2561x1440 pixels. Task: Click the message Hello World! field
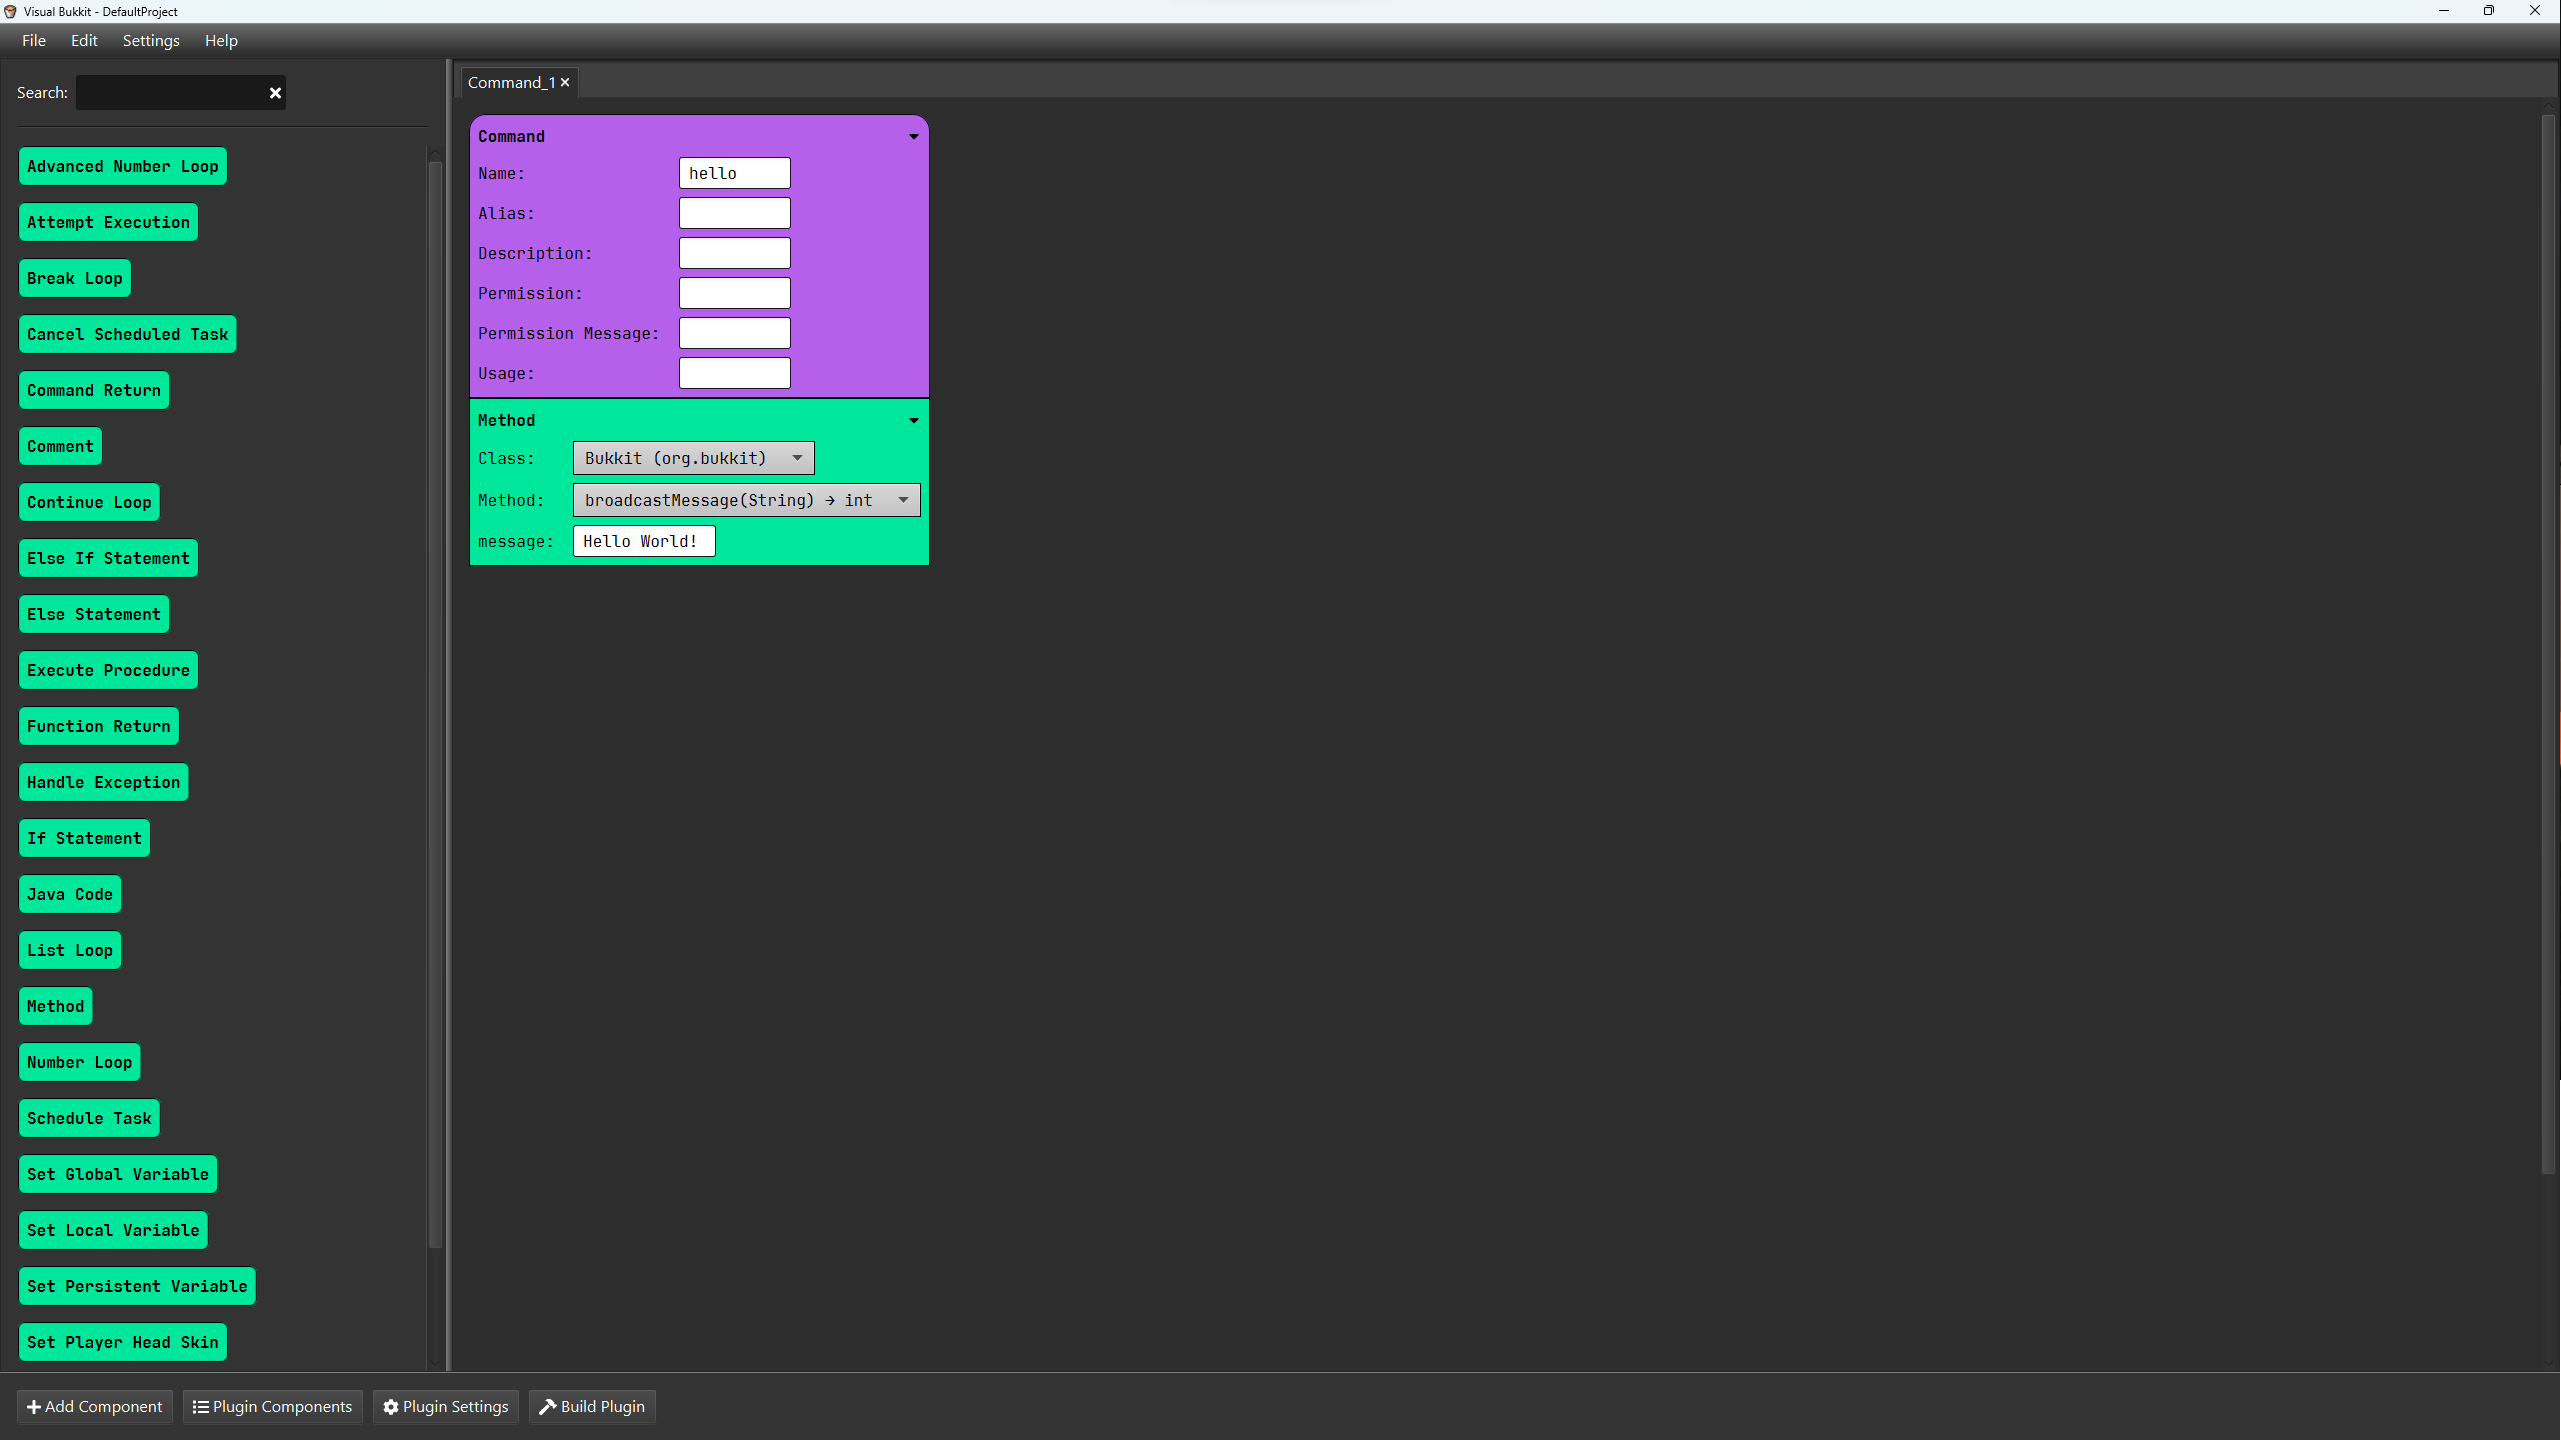tap(643, 541)
